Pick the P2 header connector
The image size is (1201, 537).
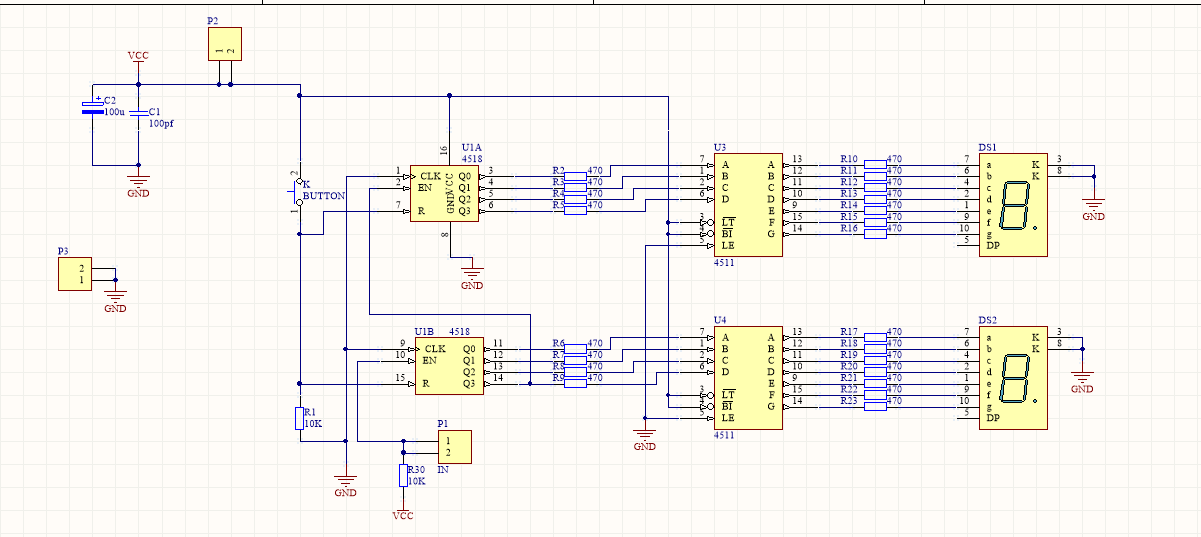(x=225, y=44)
